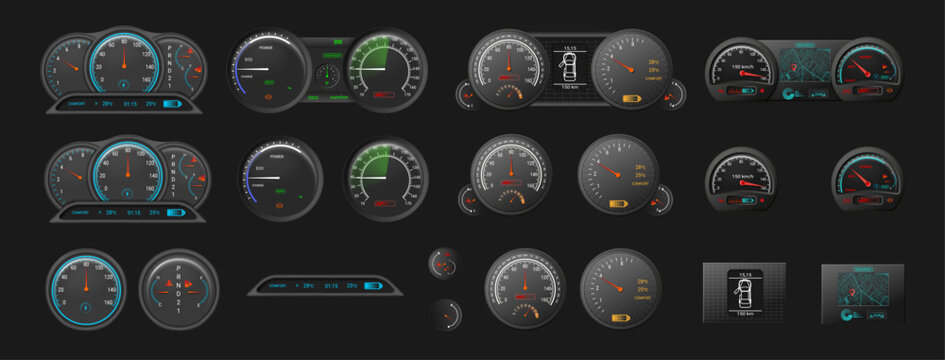Click the needle hub of the standalone blue round speedometer
945x360 pixels.
[86, 290]
